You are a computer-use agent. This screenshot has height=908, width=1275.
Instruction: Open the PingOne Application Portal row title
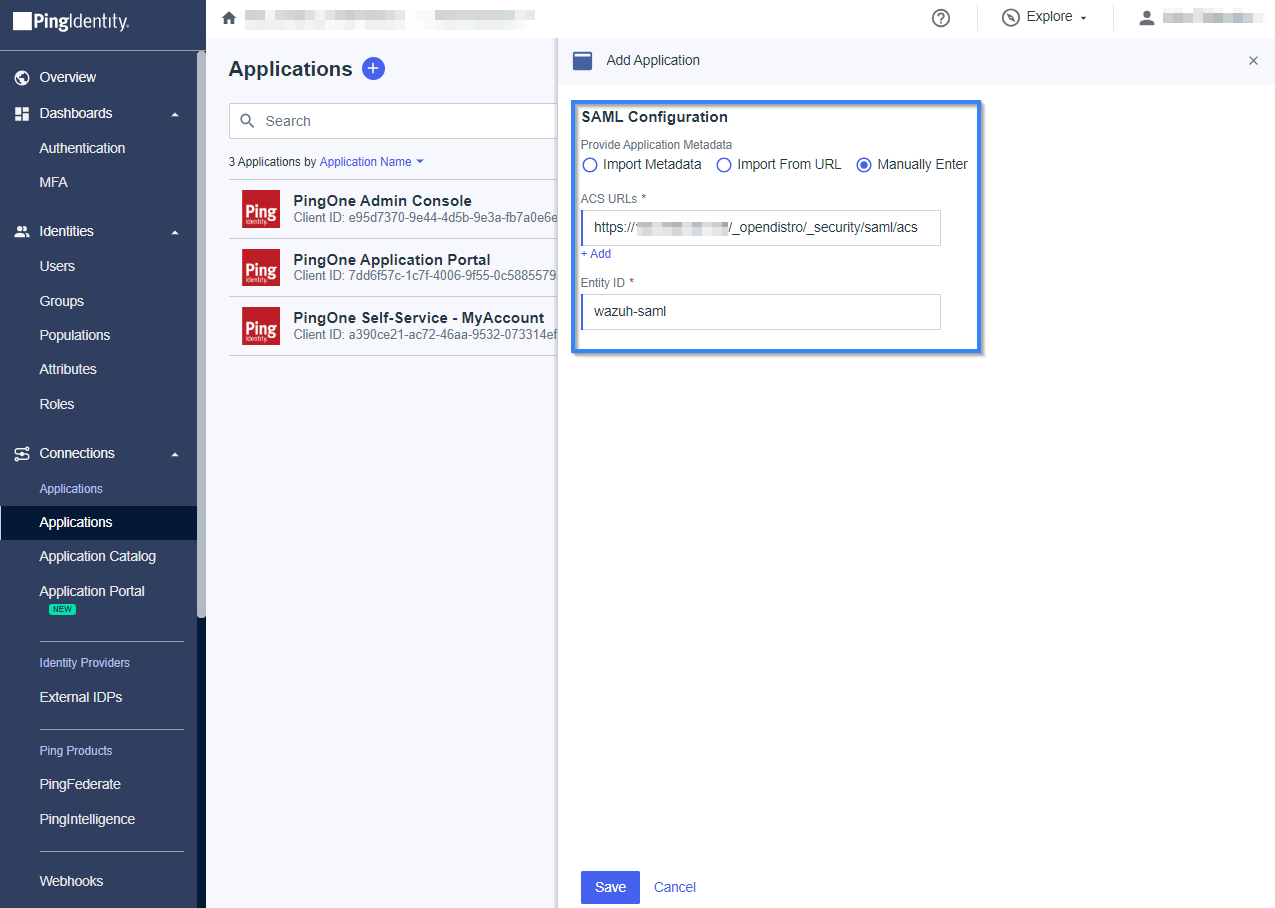tap(392, 260)
